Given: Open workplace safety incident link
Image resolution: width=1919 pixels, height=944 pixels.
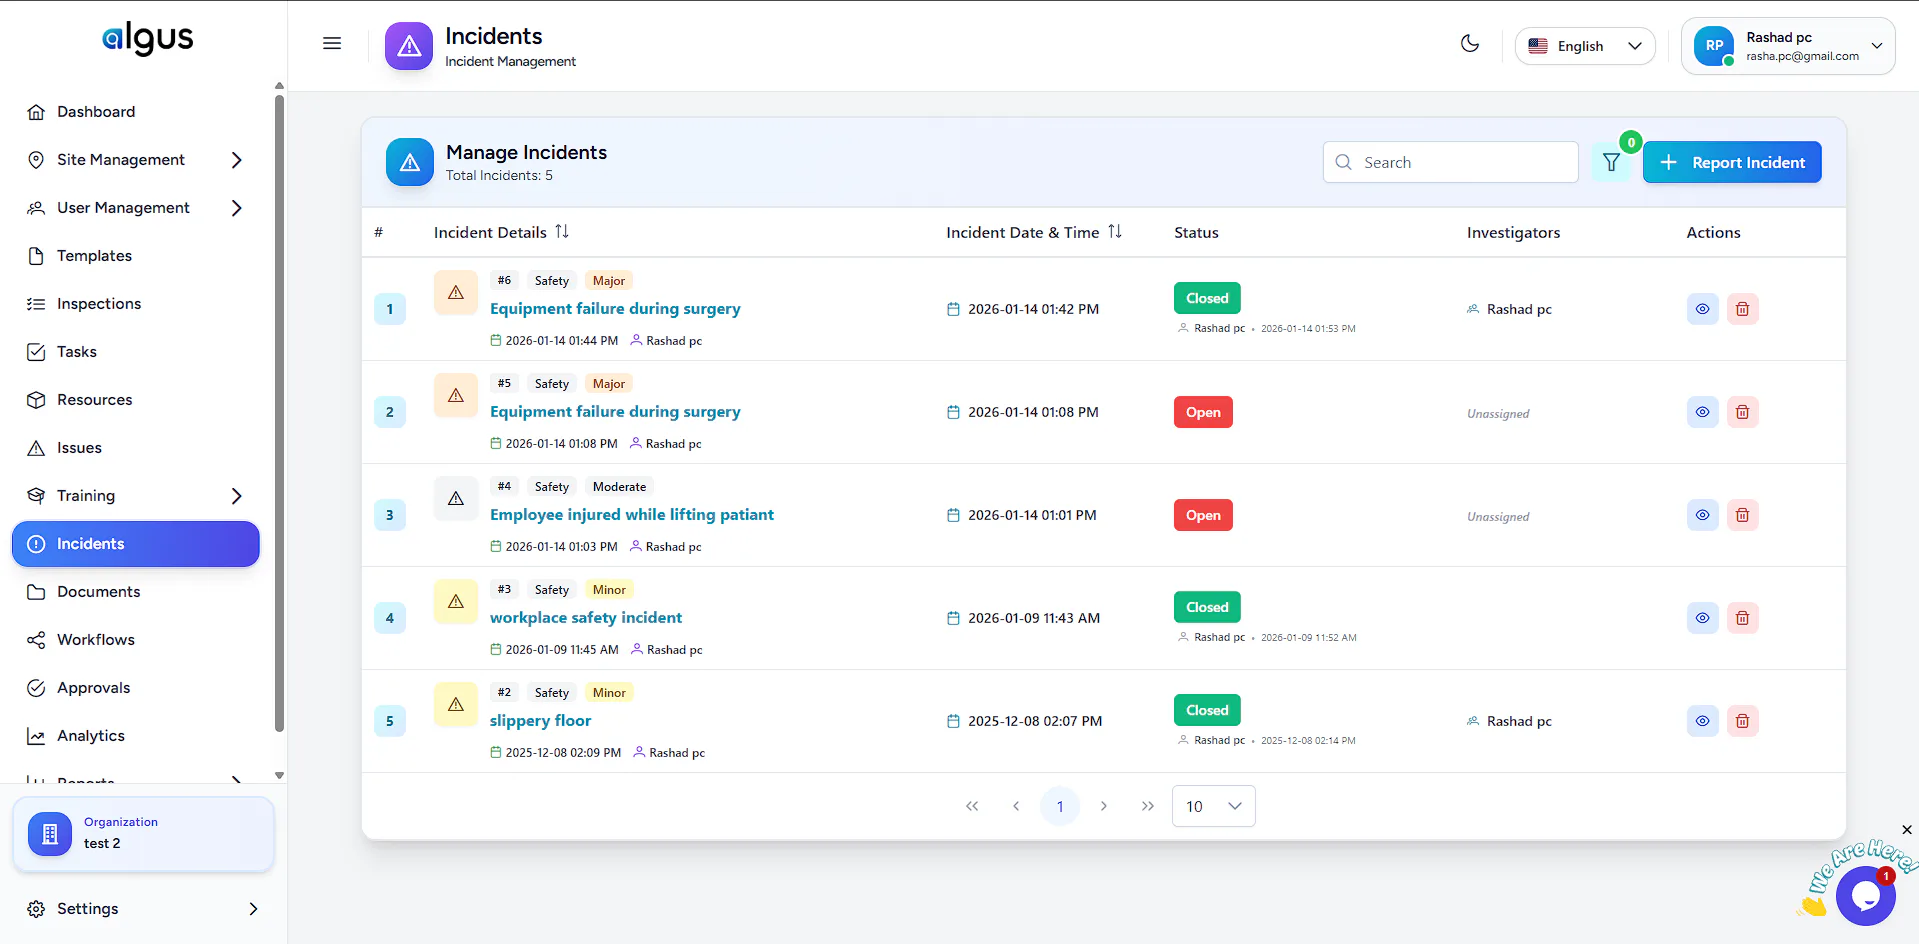Looking at the screenshot, I should pos(586,618).
